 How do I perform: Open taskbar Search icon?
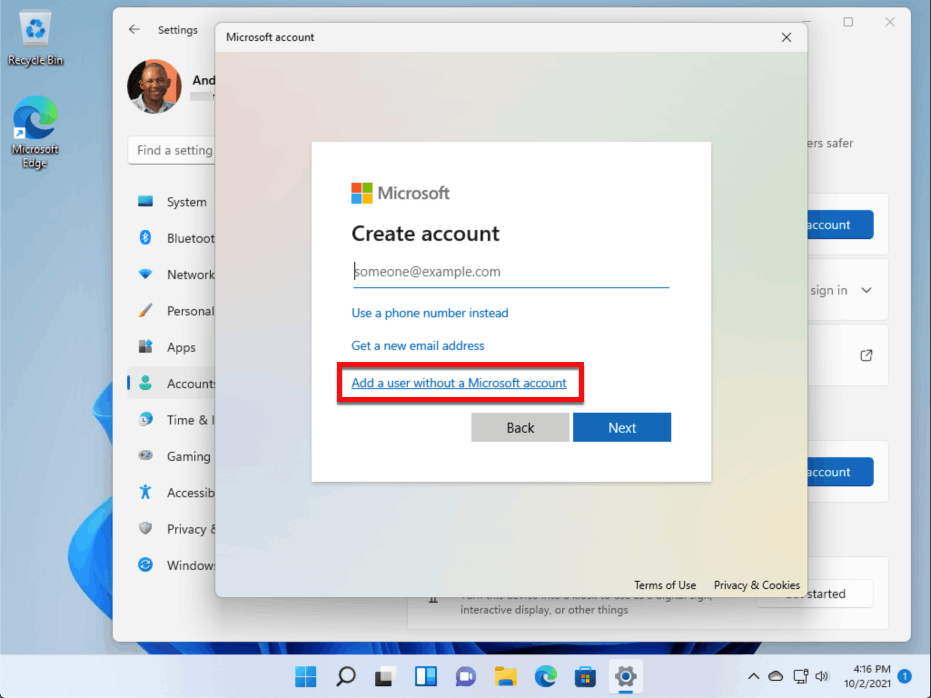[x=346, y=676]
